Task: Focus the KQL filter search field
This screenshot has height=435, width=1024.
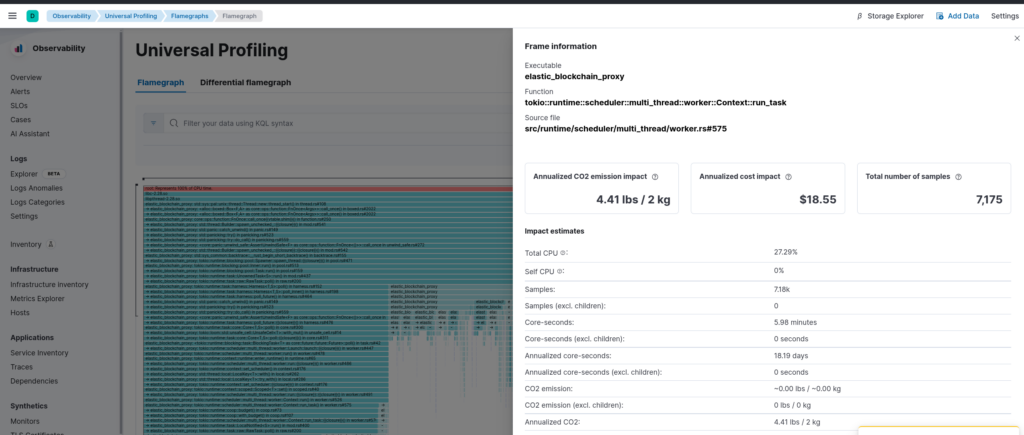Action: [338, 123]
